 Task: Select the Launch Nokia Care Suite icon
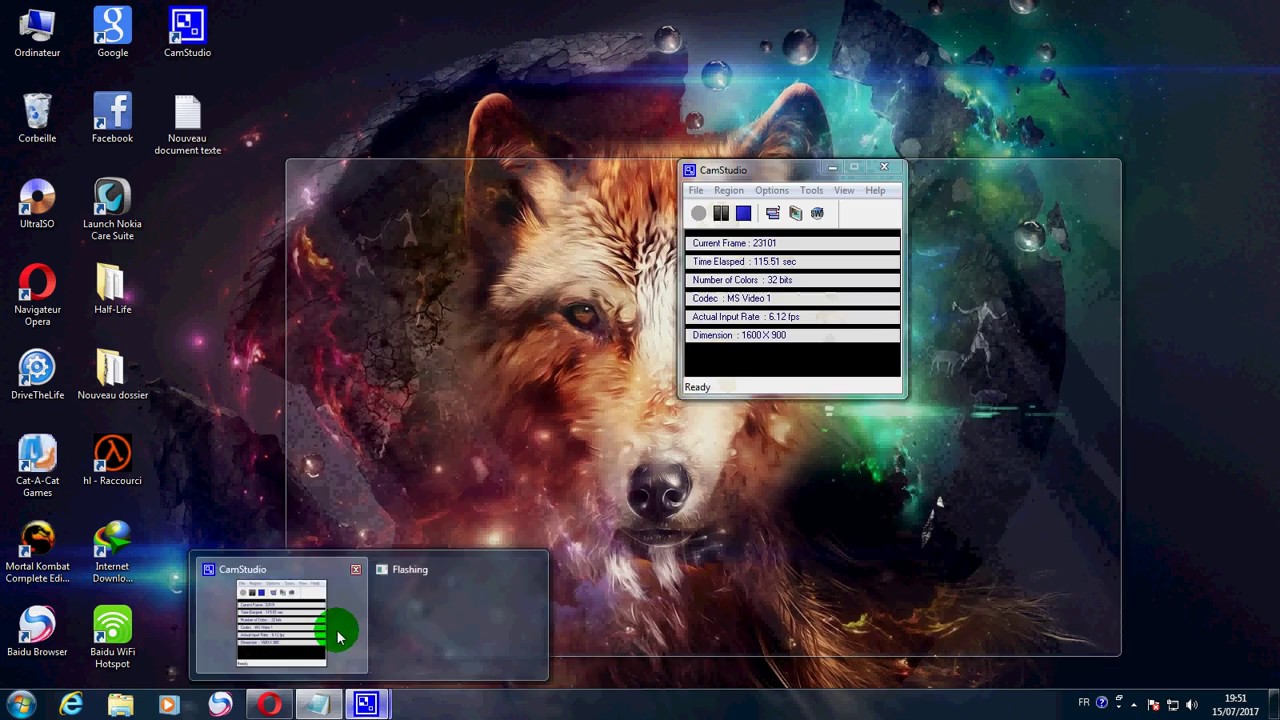(112, 210)
